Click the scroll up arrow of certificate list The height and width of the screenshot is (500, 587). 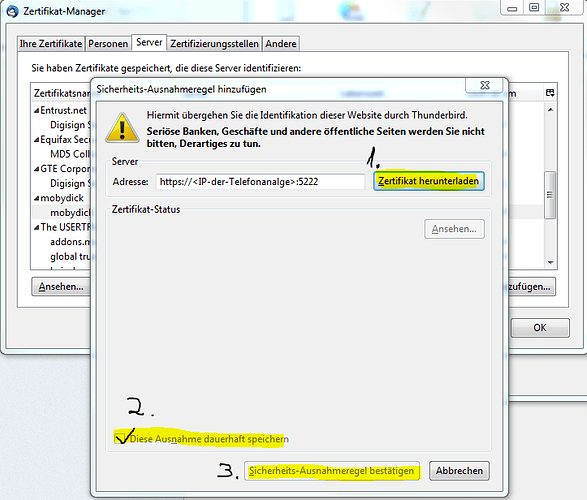point(550,110)
